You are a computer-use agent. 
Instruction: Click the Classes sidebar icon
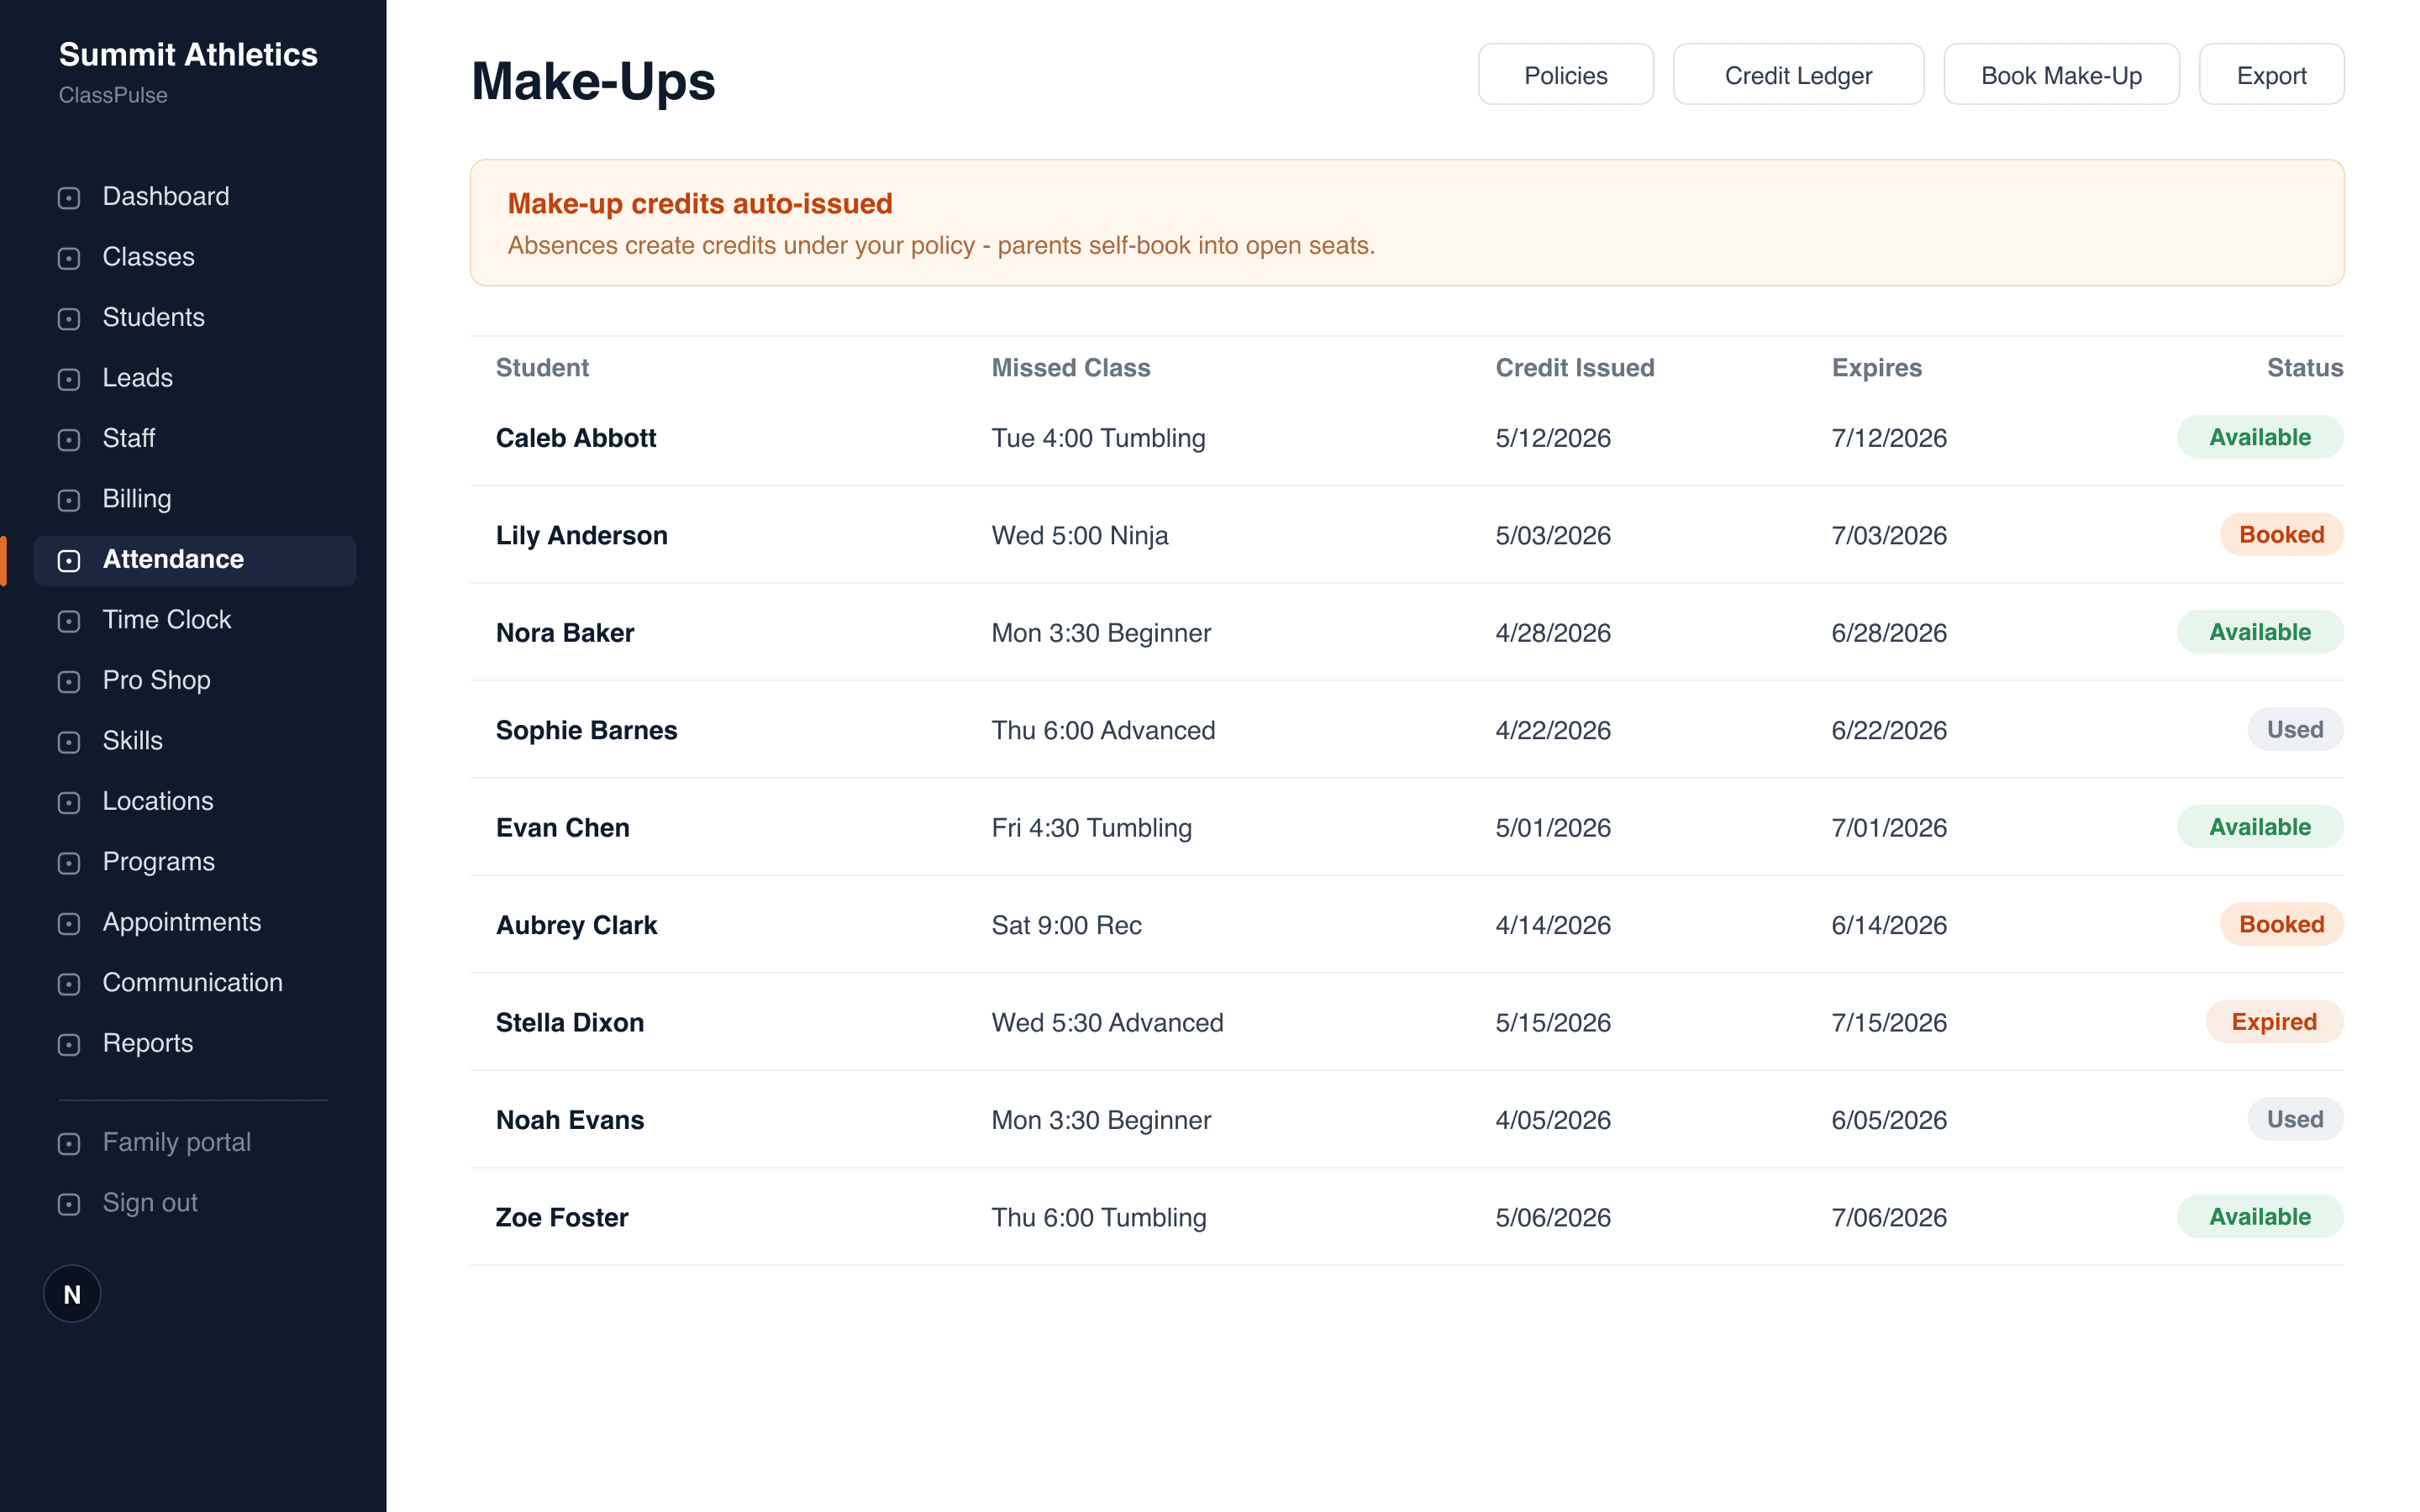[x=69, y=258]
